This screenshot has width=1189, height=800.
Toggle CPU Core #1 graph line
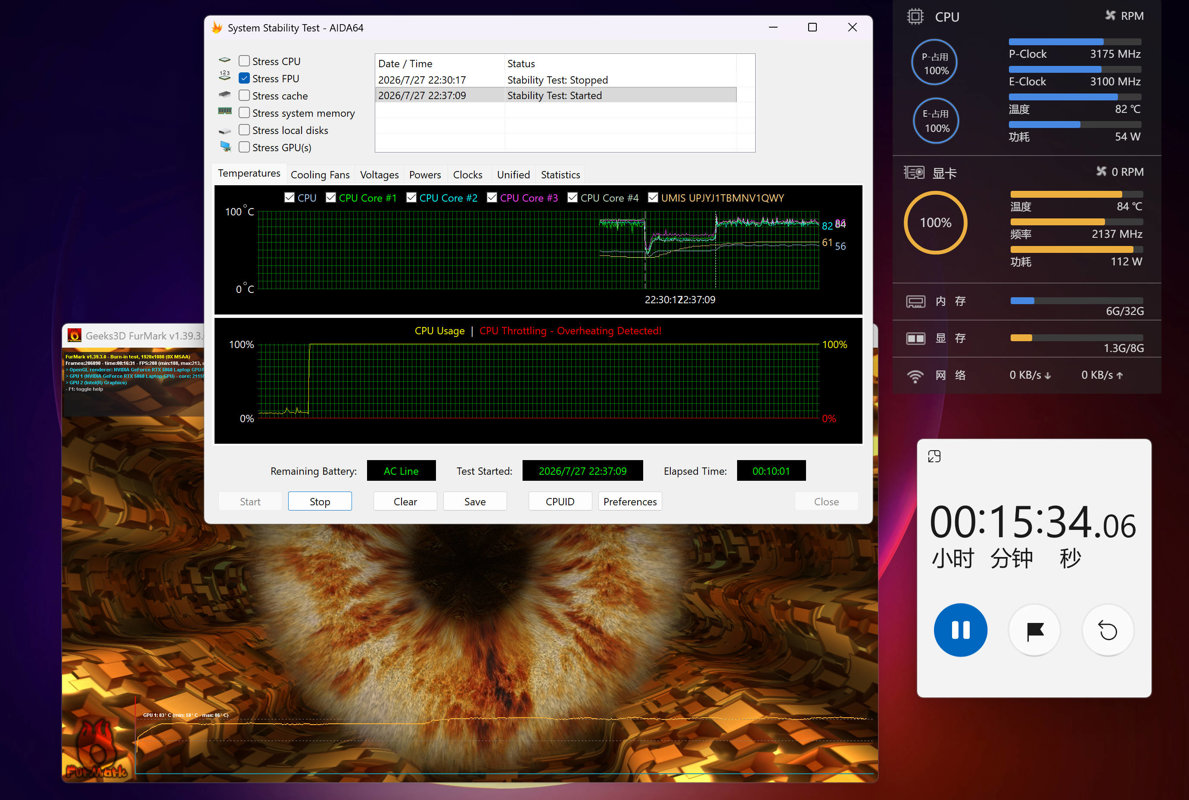pos(331,197)
